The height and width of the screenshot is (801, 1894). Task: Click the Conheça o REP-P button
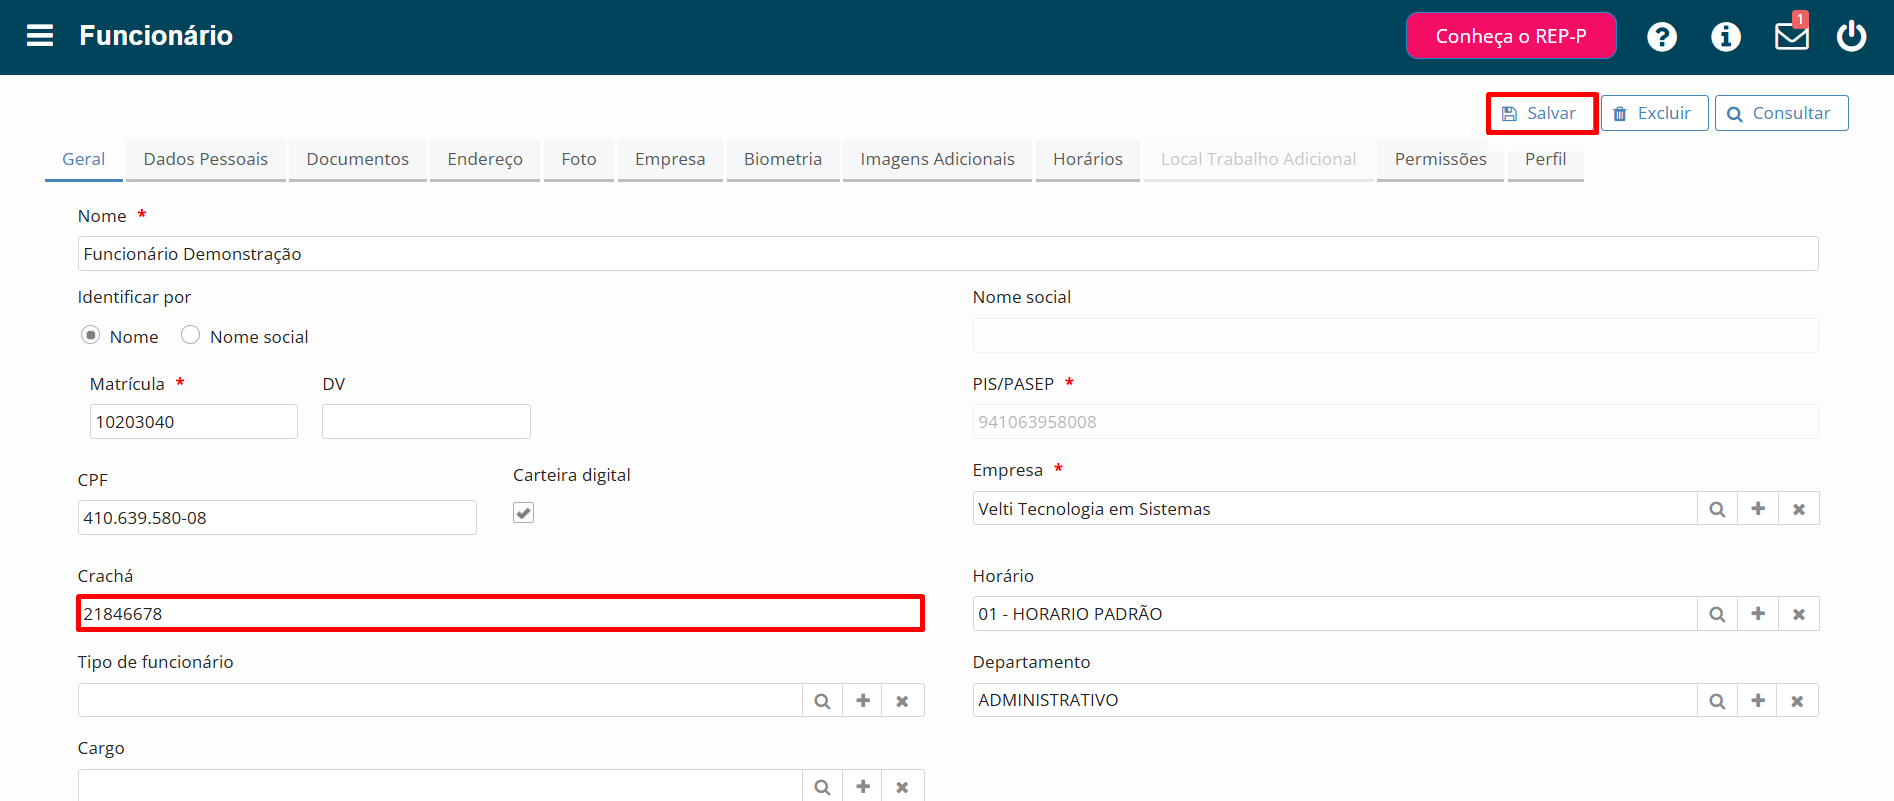click(1511, 36)
